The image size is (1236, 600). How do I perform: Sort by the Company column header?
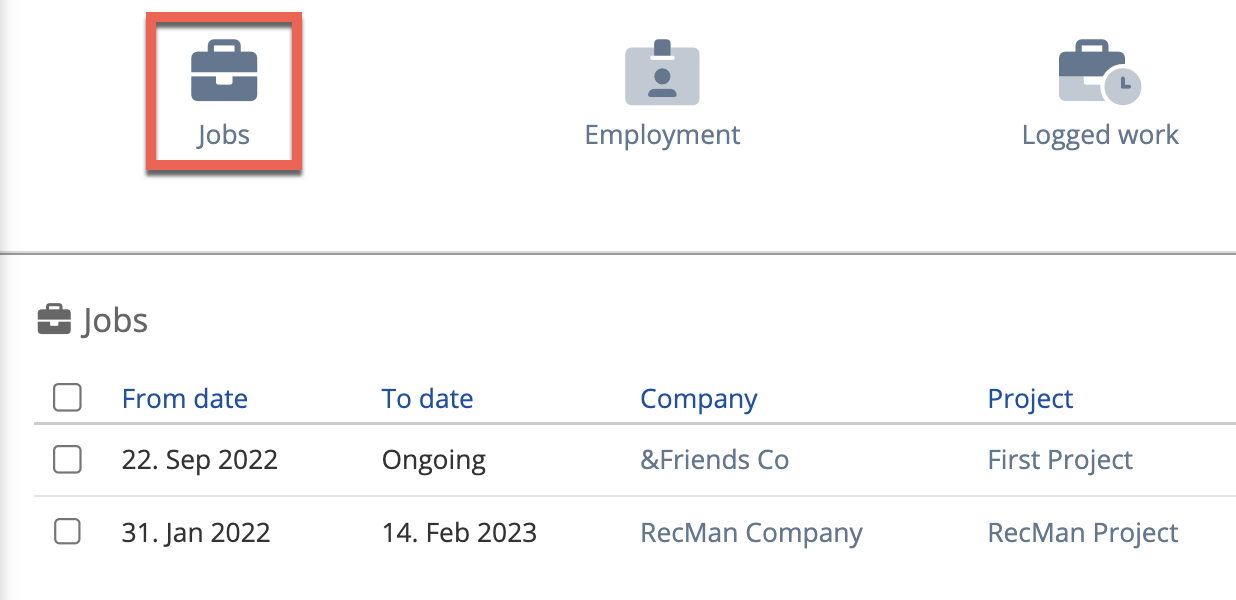[699, 399]
